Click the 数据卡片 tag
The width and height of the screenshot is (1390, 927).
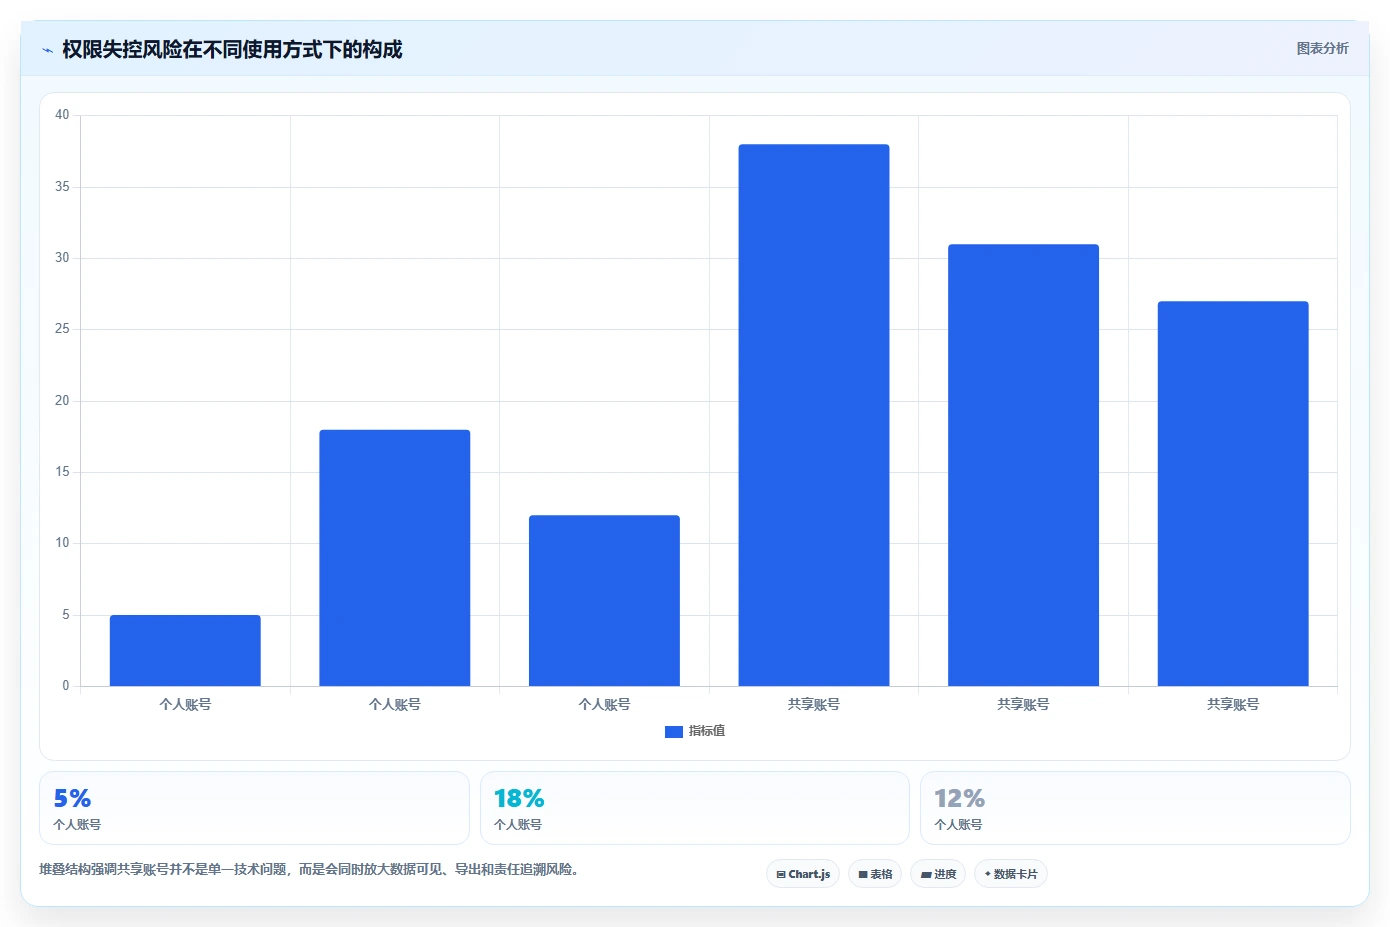(x=1011, y=874)
